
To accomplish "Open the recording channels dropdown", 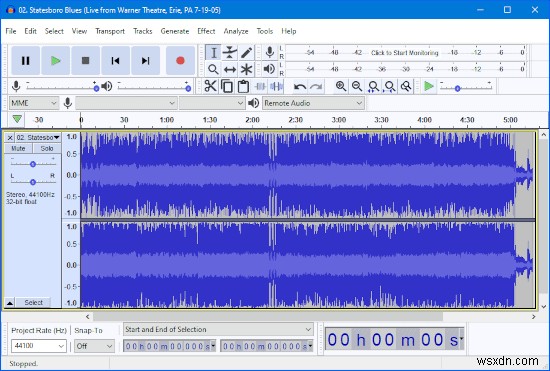I will [212, 103].
